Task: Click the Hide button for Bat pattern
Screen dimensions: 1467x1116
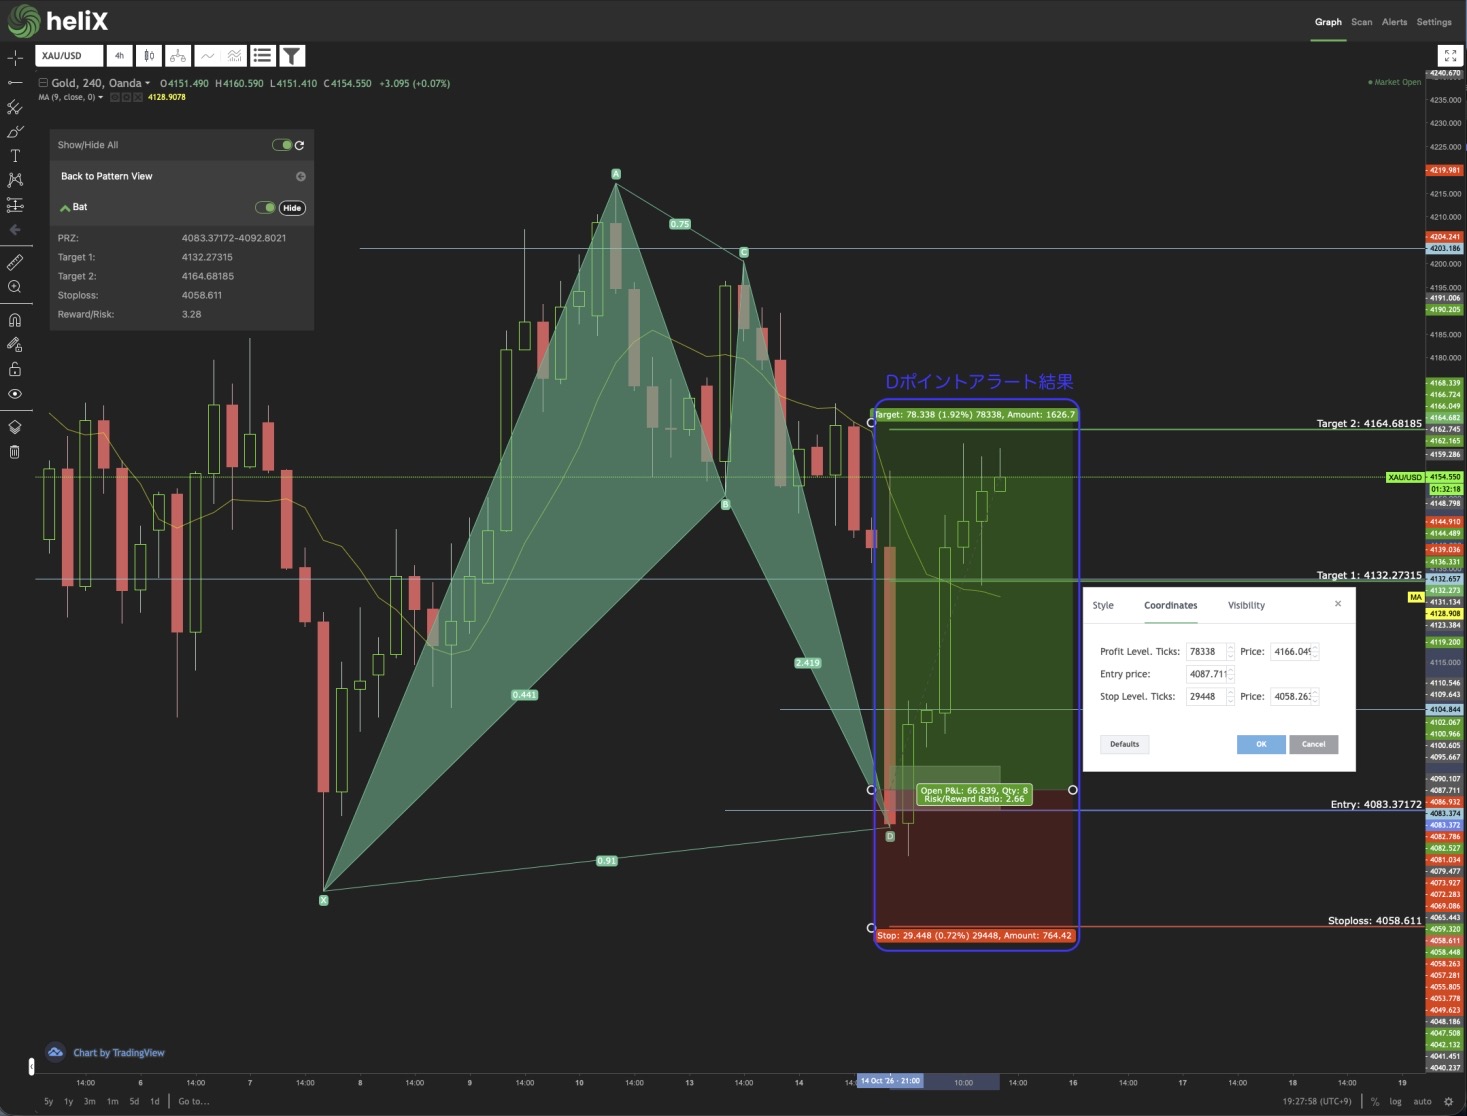Action: [292, 208]
